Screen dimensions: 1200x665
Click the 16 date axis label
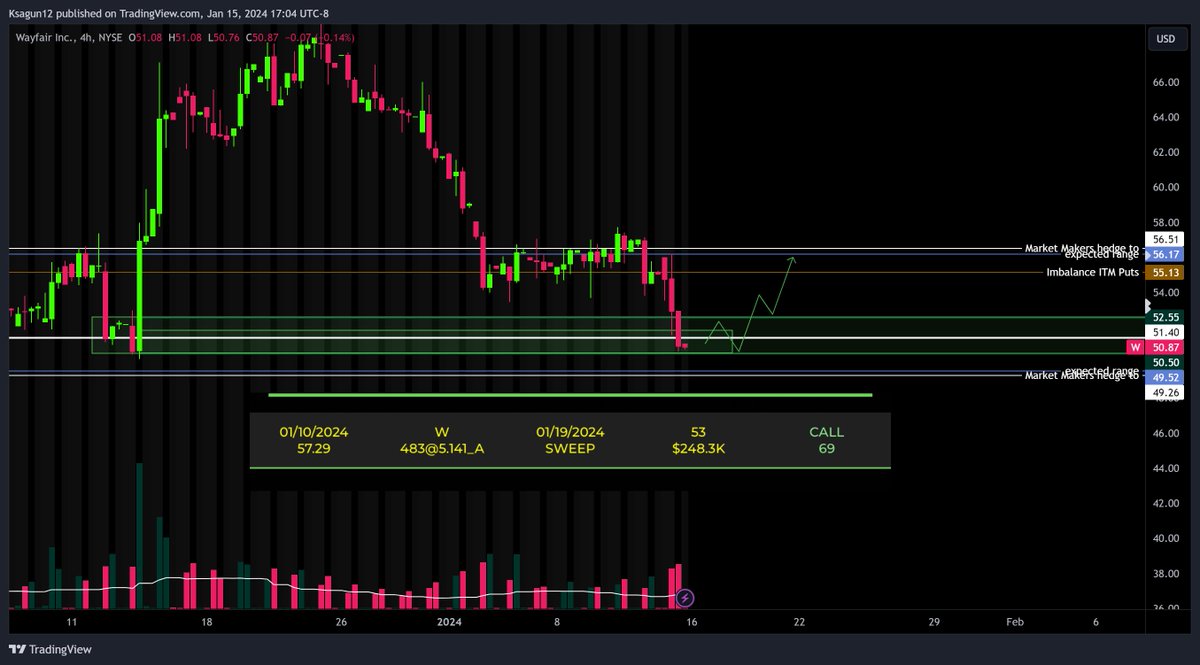pos(692,621)
